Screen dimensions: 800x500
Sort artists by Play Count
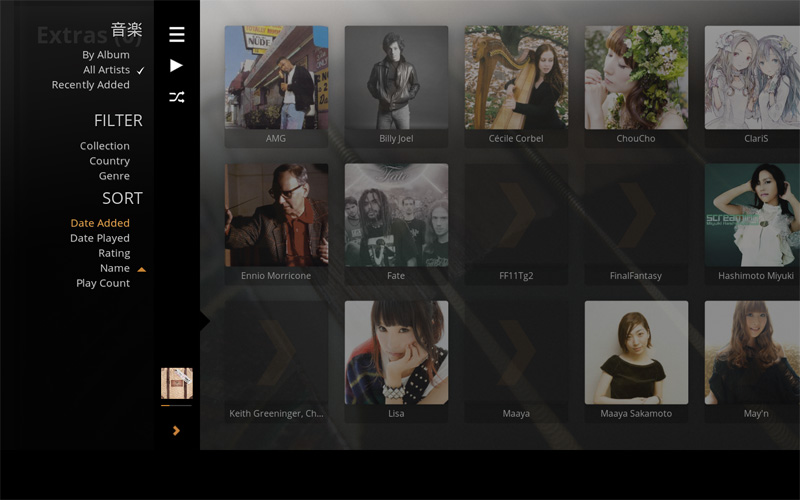pos(103,283)
